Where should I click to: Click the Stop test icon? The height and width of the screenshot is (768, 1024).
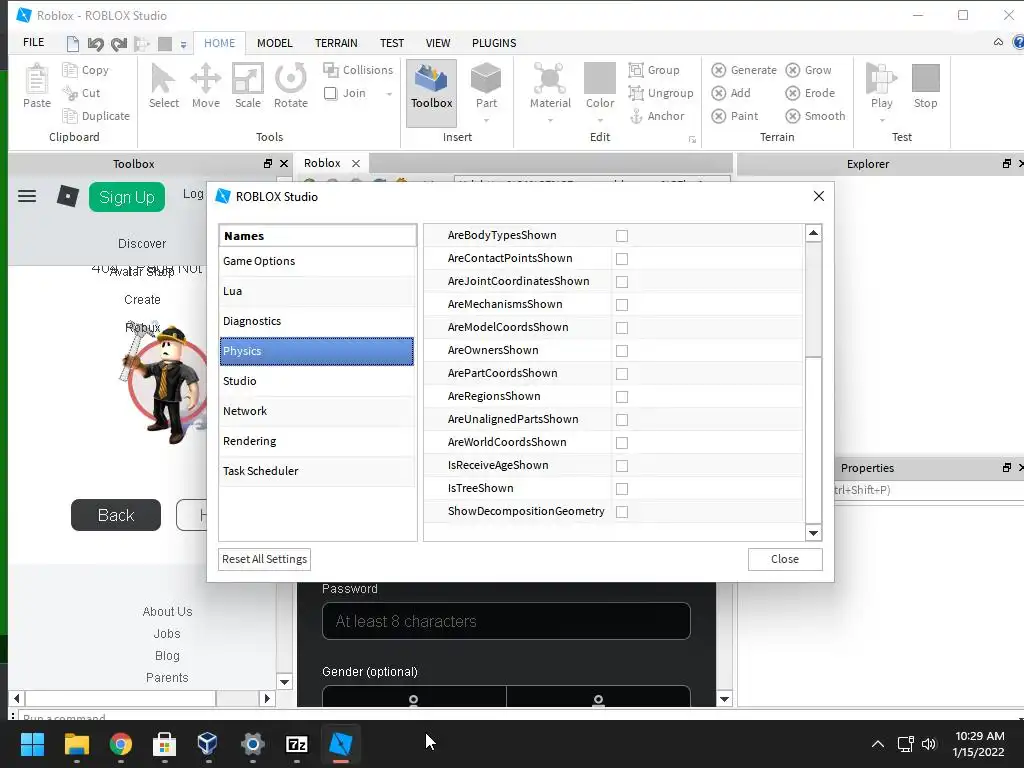925,78
